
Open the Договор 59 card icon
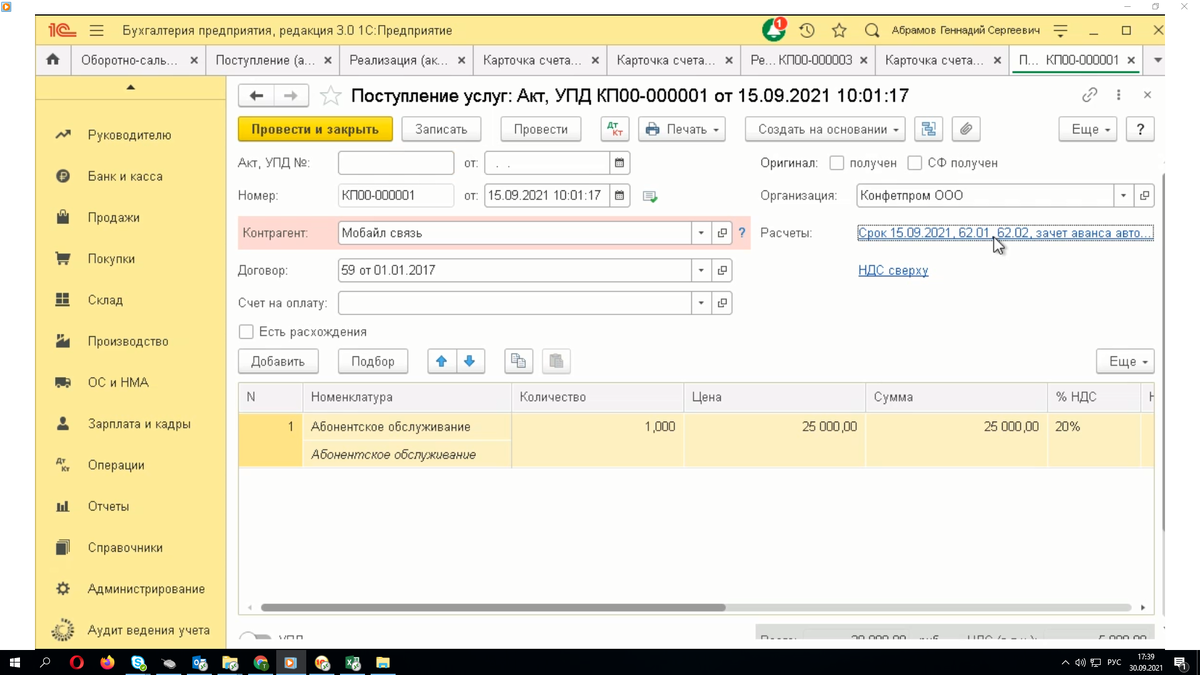click(x=722, y=270)
